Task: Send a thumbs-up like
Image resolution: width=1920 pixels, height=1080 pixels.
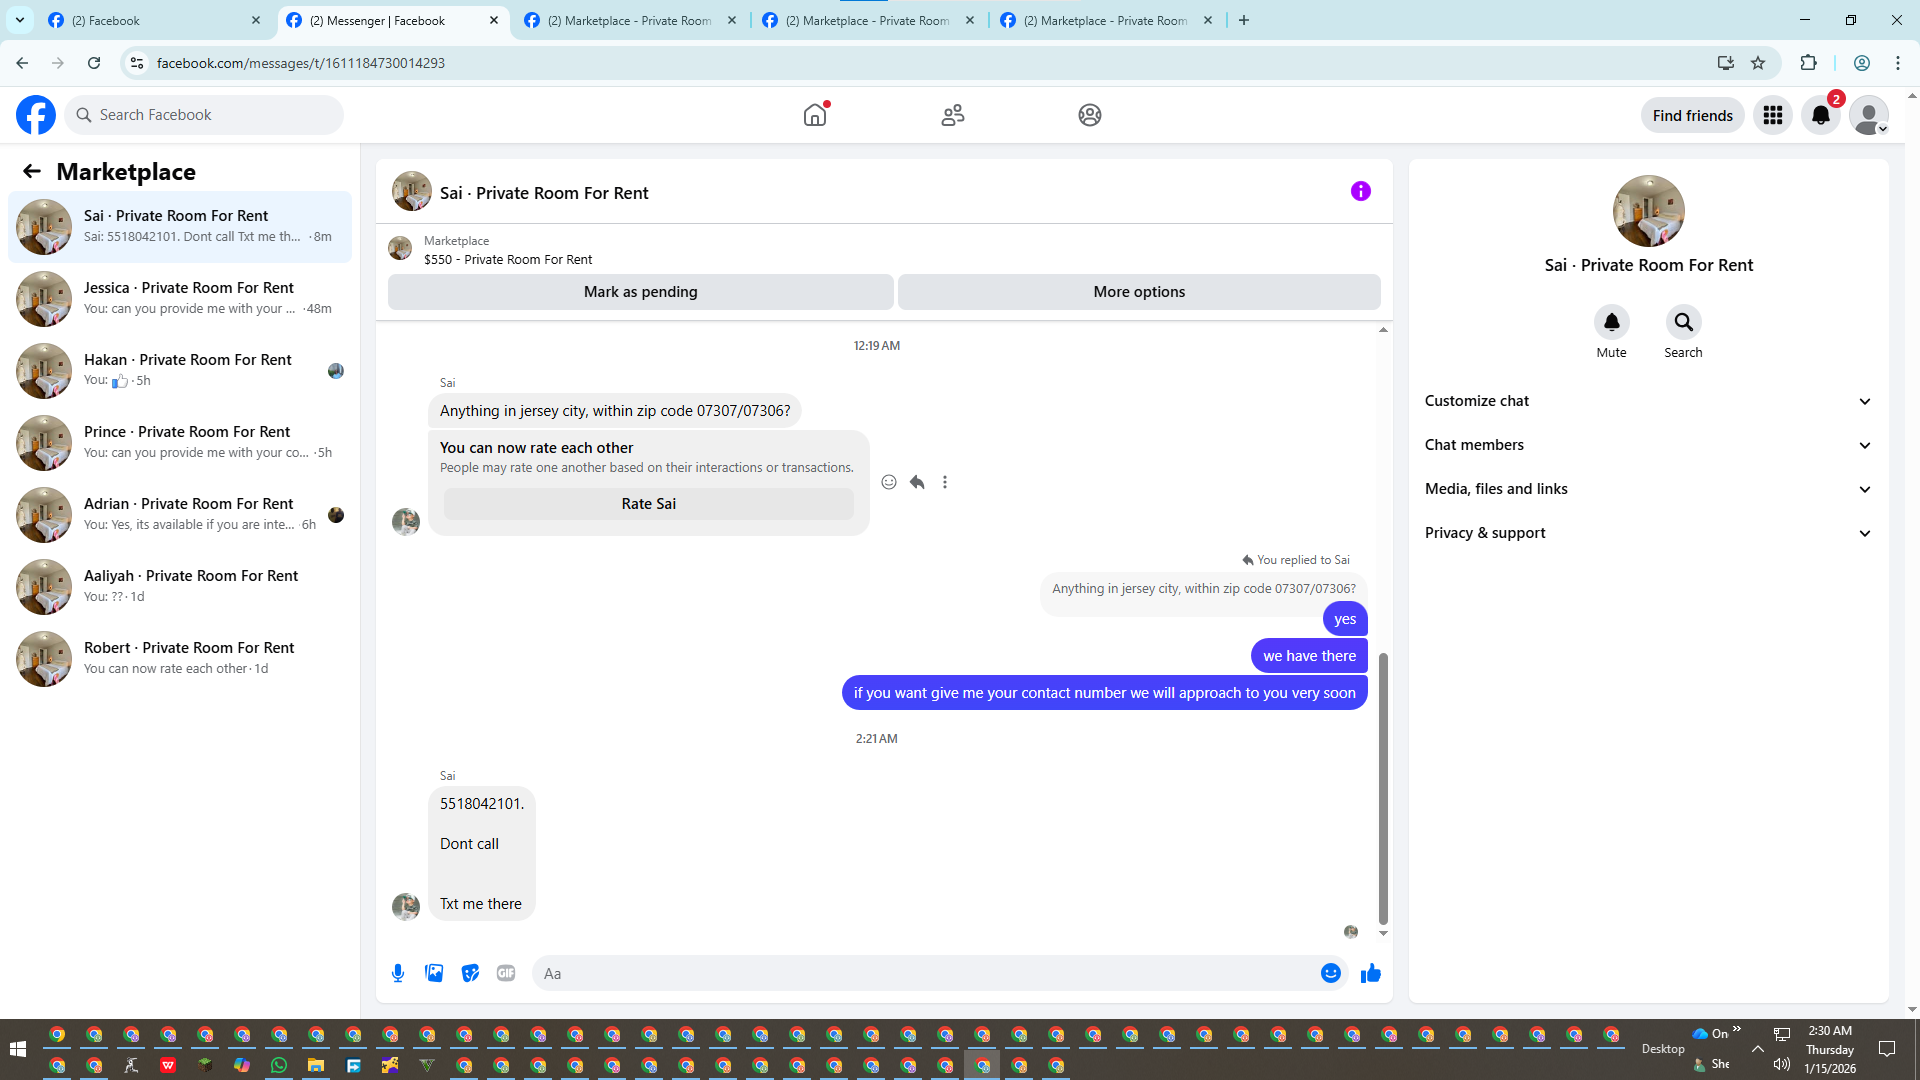Action: pyautogui.click(x=1370, y=973)
